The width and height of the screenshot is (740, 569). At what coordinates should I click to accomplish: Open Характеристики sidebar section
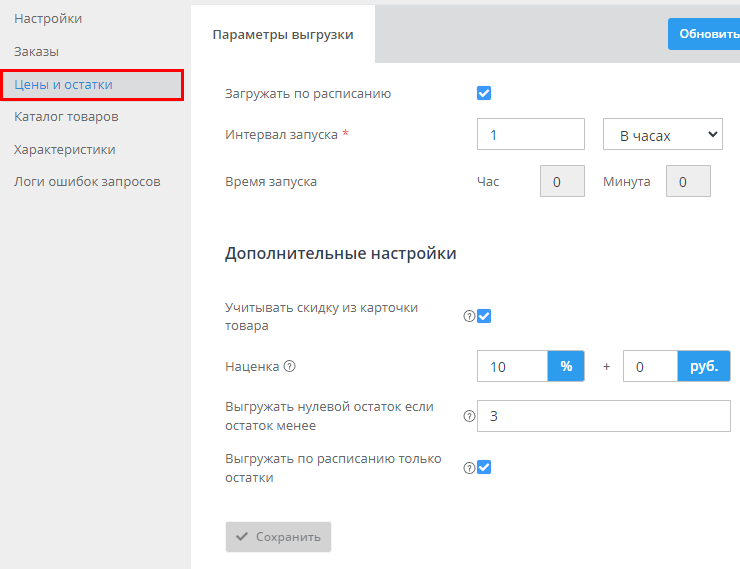tap(64, 150)
